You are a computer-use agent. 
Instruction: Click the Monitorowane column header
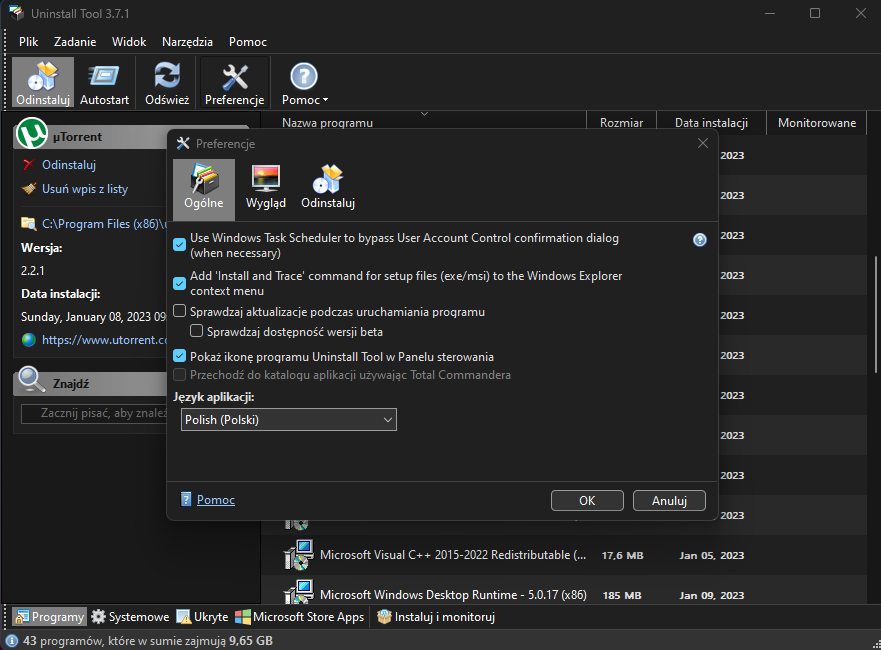tap(817, 122)
